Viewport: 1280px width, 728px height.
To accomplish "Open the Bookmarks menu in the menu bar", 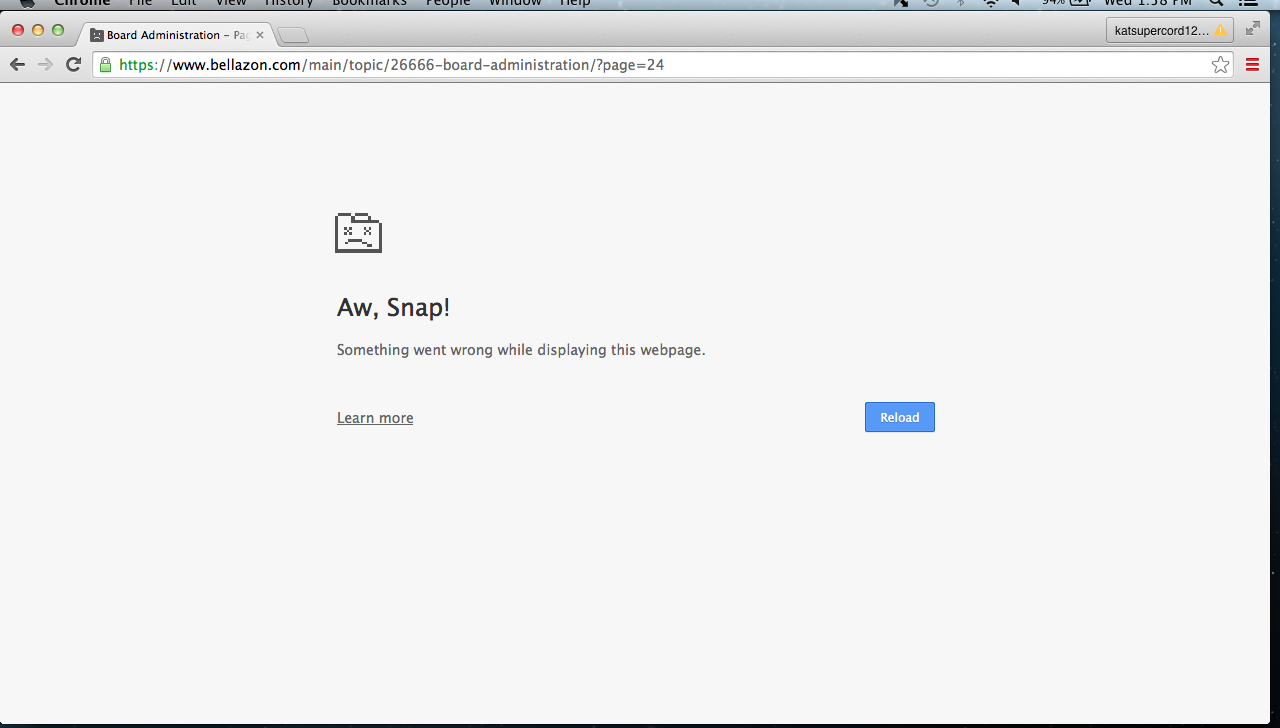I will 369,3.
